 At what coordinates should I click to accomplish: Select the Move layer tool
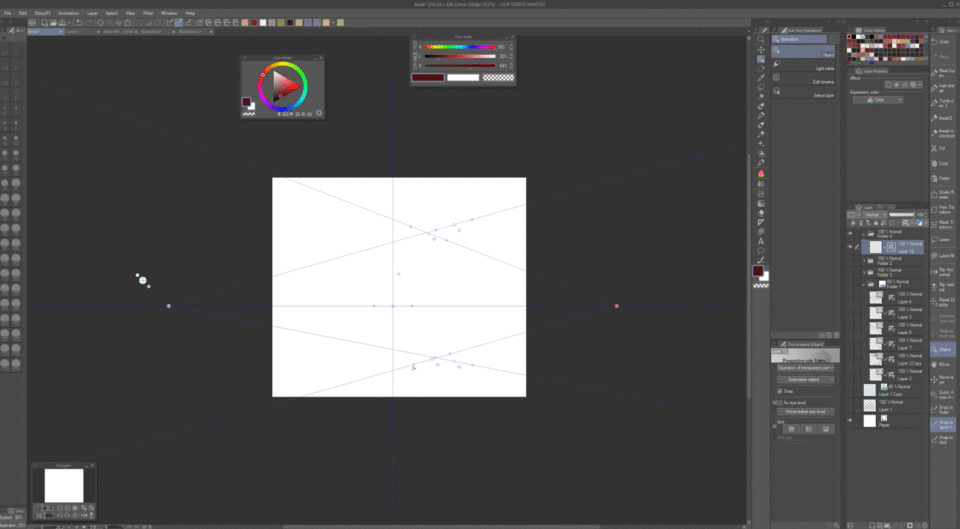(762, 50)
